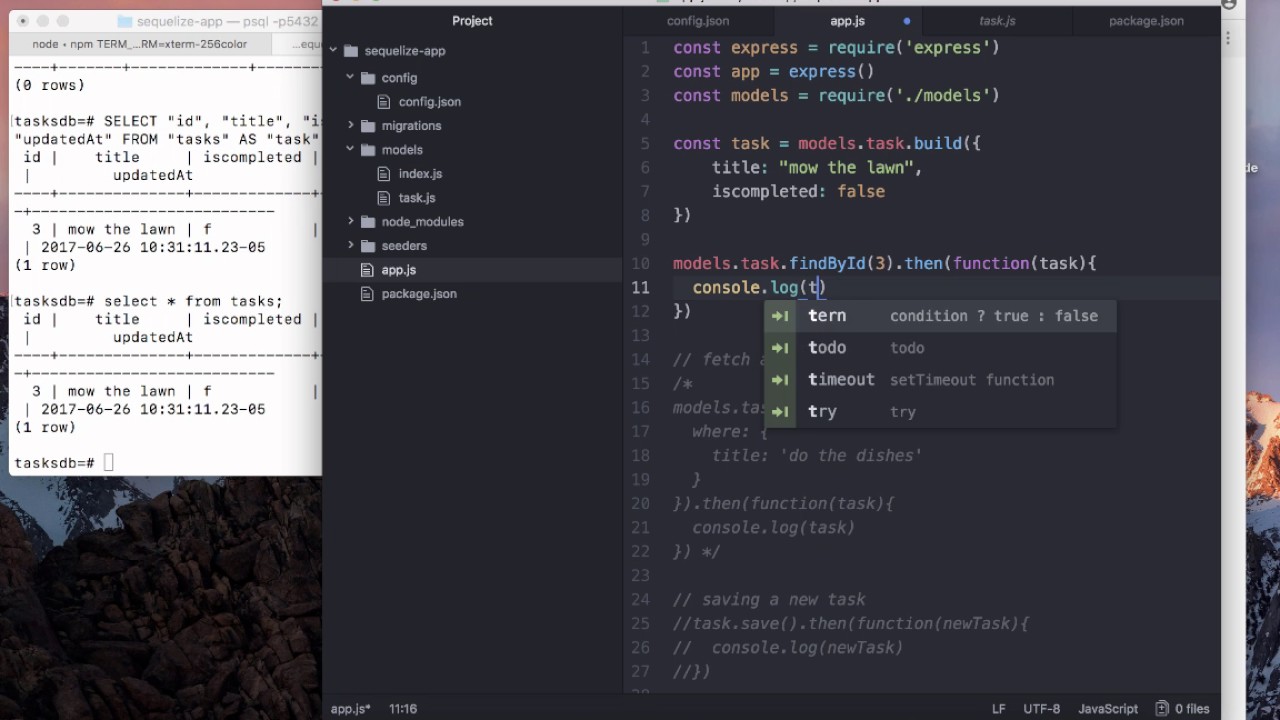
Task: Open config.json in the tree view
Action: pyautogui.click(x=429, y=102)
